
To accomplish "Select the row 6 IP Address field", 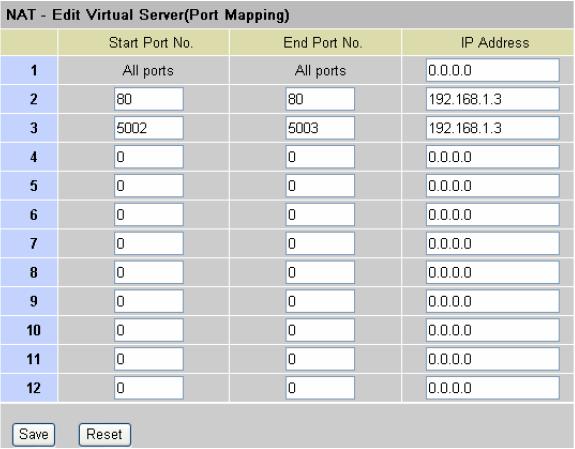I will point(492,215).
